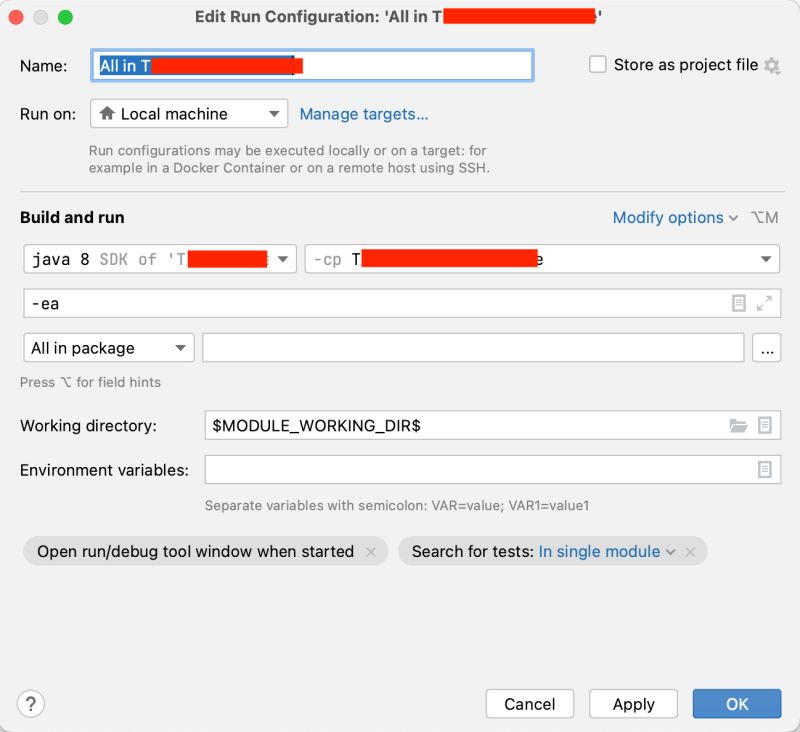Click the help question mark icon

point(30,704)
